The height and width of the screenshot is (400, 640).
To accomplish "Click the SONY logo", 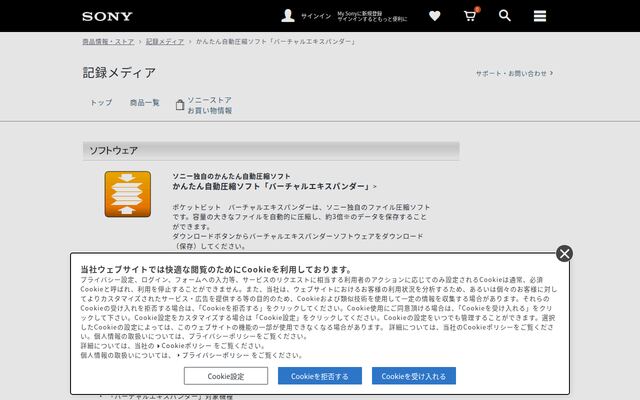I will [x=107, y=16].
